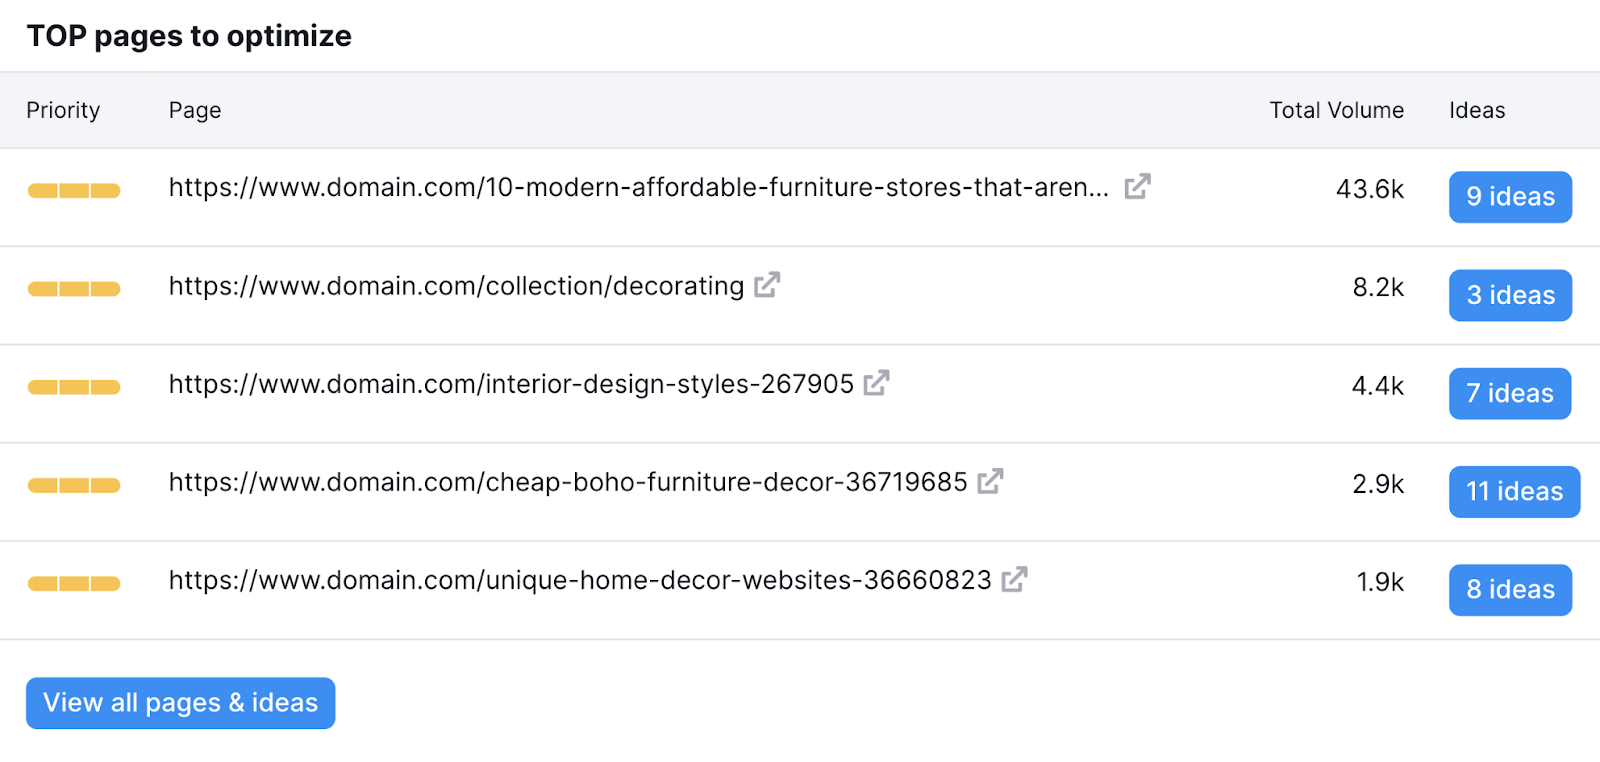
Task: Select the Total Volume column header
Action: 1336,110
